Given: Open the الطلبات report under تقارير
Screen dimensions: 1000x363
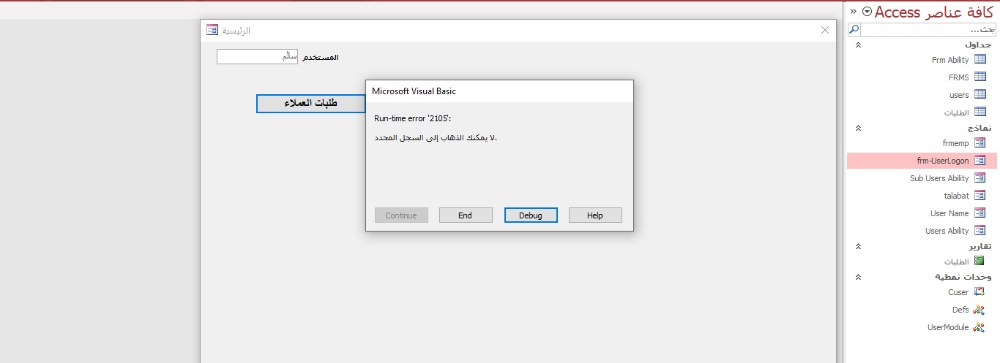Looking at the screenshot, I should [x=965, y=262].
